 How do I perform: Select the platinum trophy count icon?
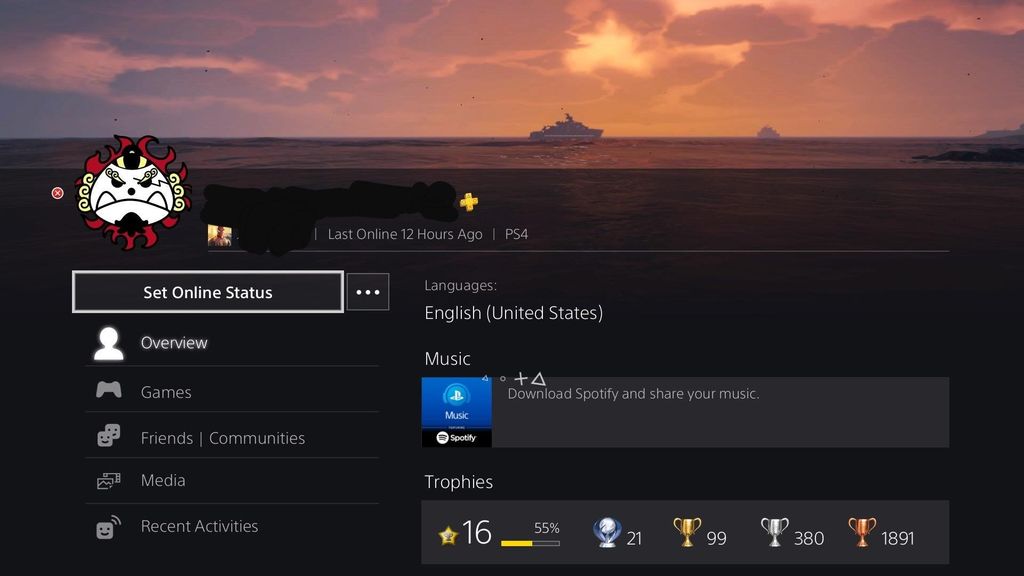(x=607, y=532)
